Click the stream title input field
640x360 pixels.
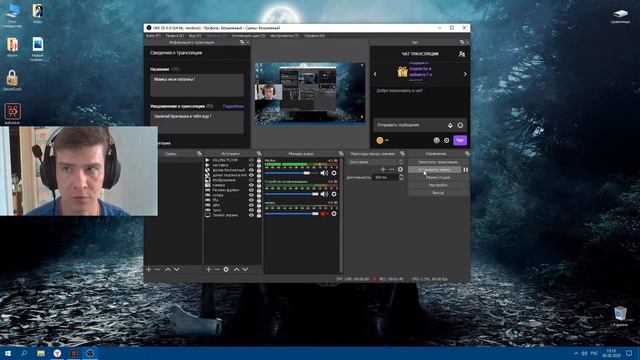(197, 85)
